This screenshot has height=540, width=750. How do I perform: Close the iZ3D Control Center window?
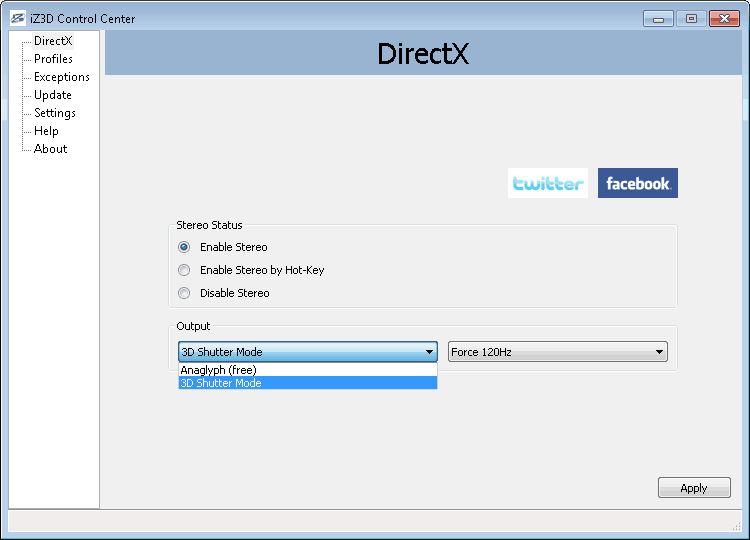pyautogui.click(x=724, y=19)
